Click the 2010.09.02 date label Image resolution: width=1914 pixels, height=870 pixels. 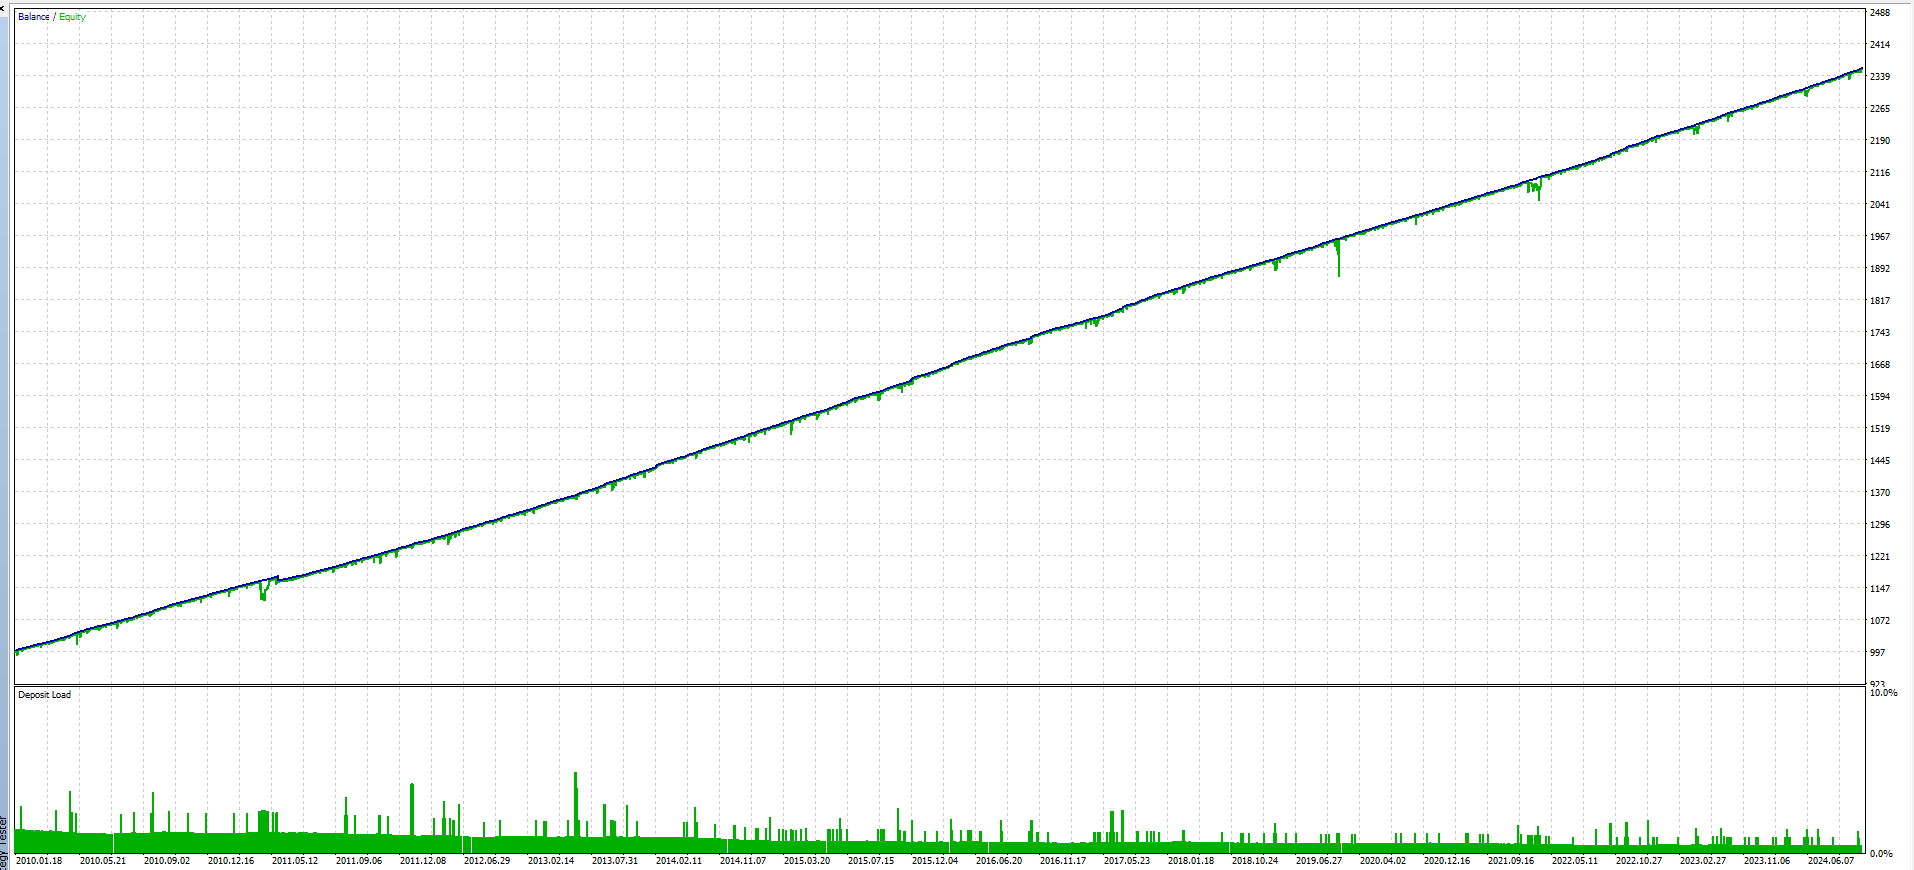tap(167, 861)
